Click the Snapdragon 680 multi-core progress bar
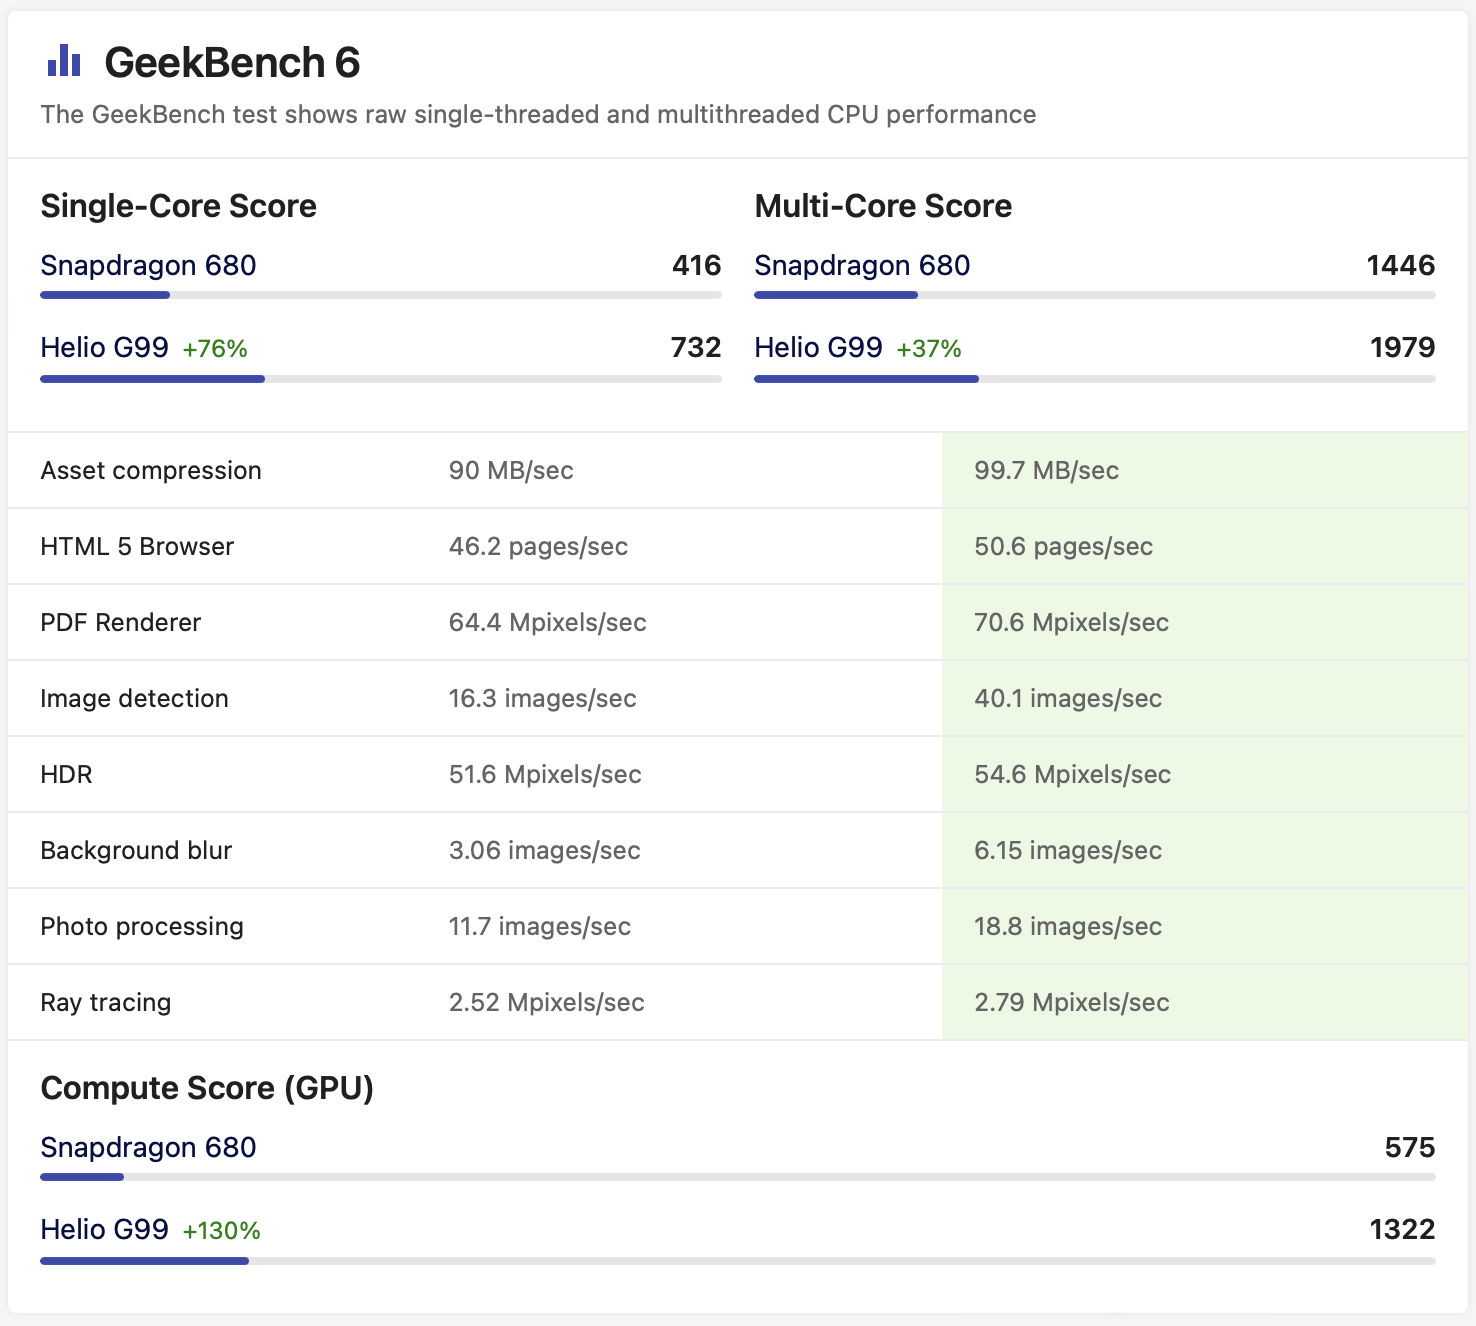Screen dimensions: 1476x1326 1095,295
